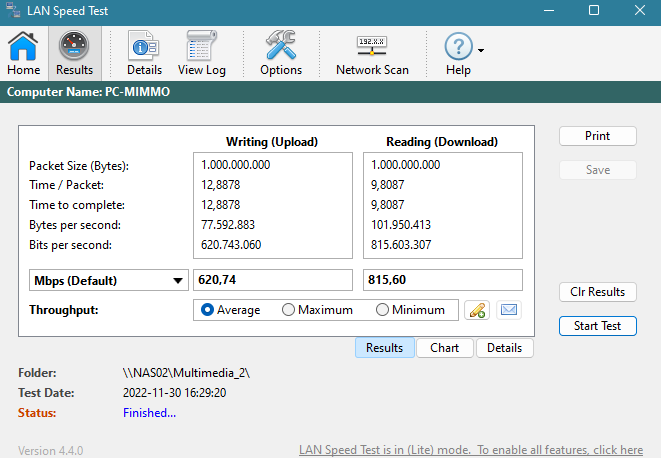The image size is (661, 458).
Task: Open the Home toolbar icon
Action: 23,53
